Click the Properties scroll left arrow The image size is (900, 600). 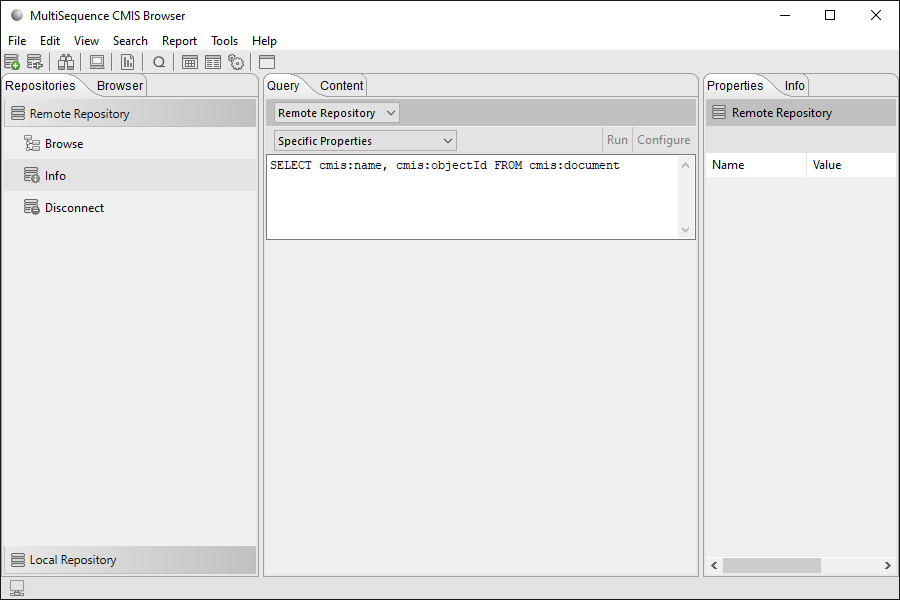click(x=714, y=566)
